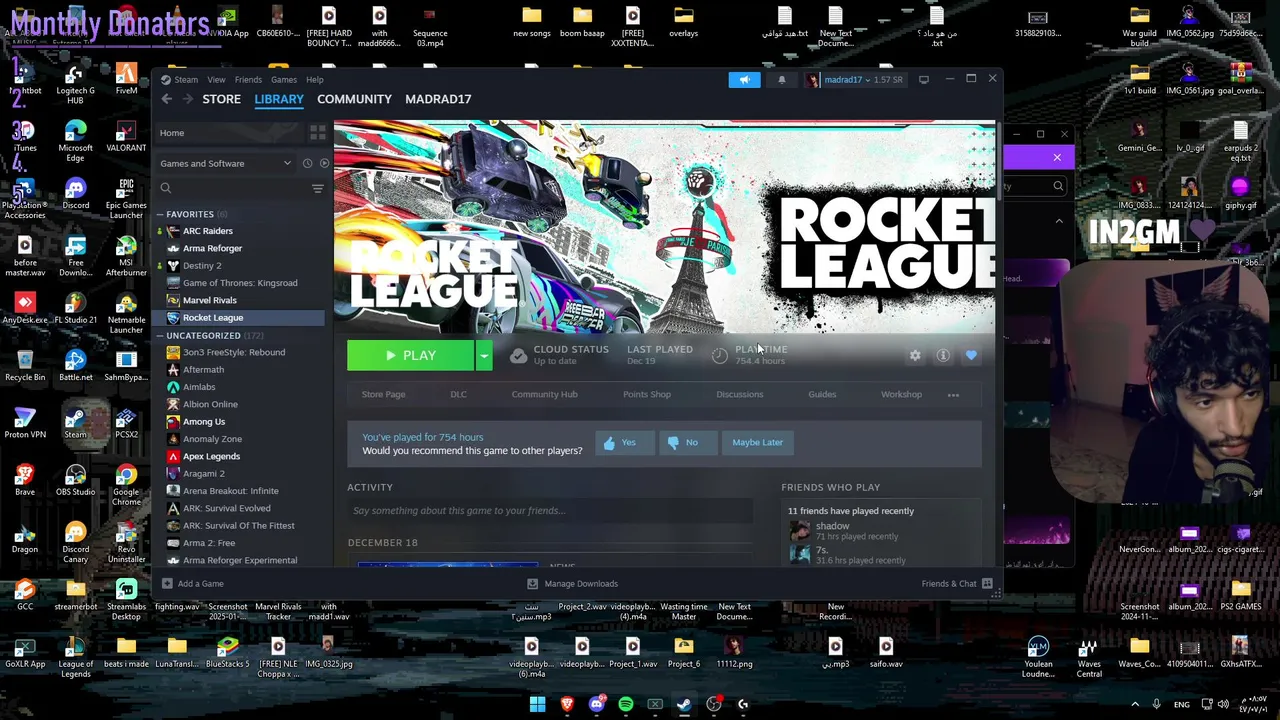Open Rocket League manage settings gear
1280x720 pixels.
click(x=915, y=355)
